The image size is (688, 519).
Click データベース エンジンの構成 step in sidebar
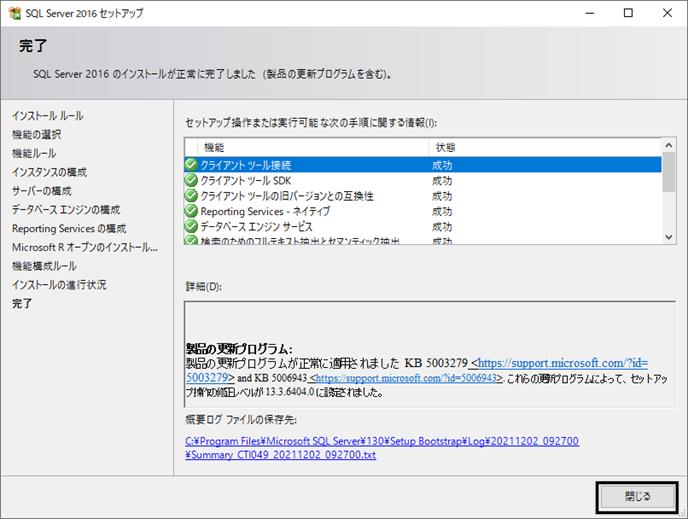click(x=66, y=210)
